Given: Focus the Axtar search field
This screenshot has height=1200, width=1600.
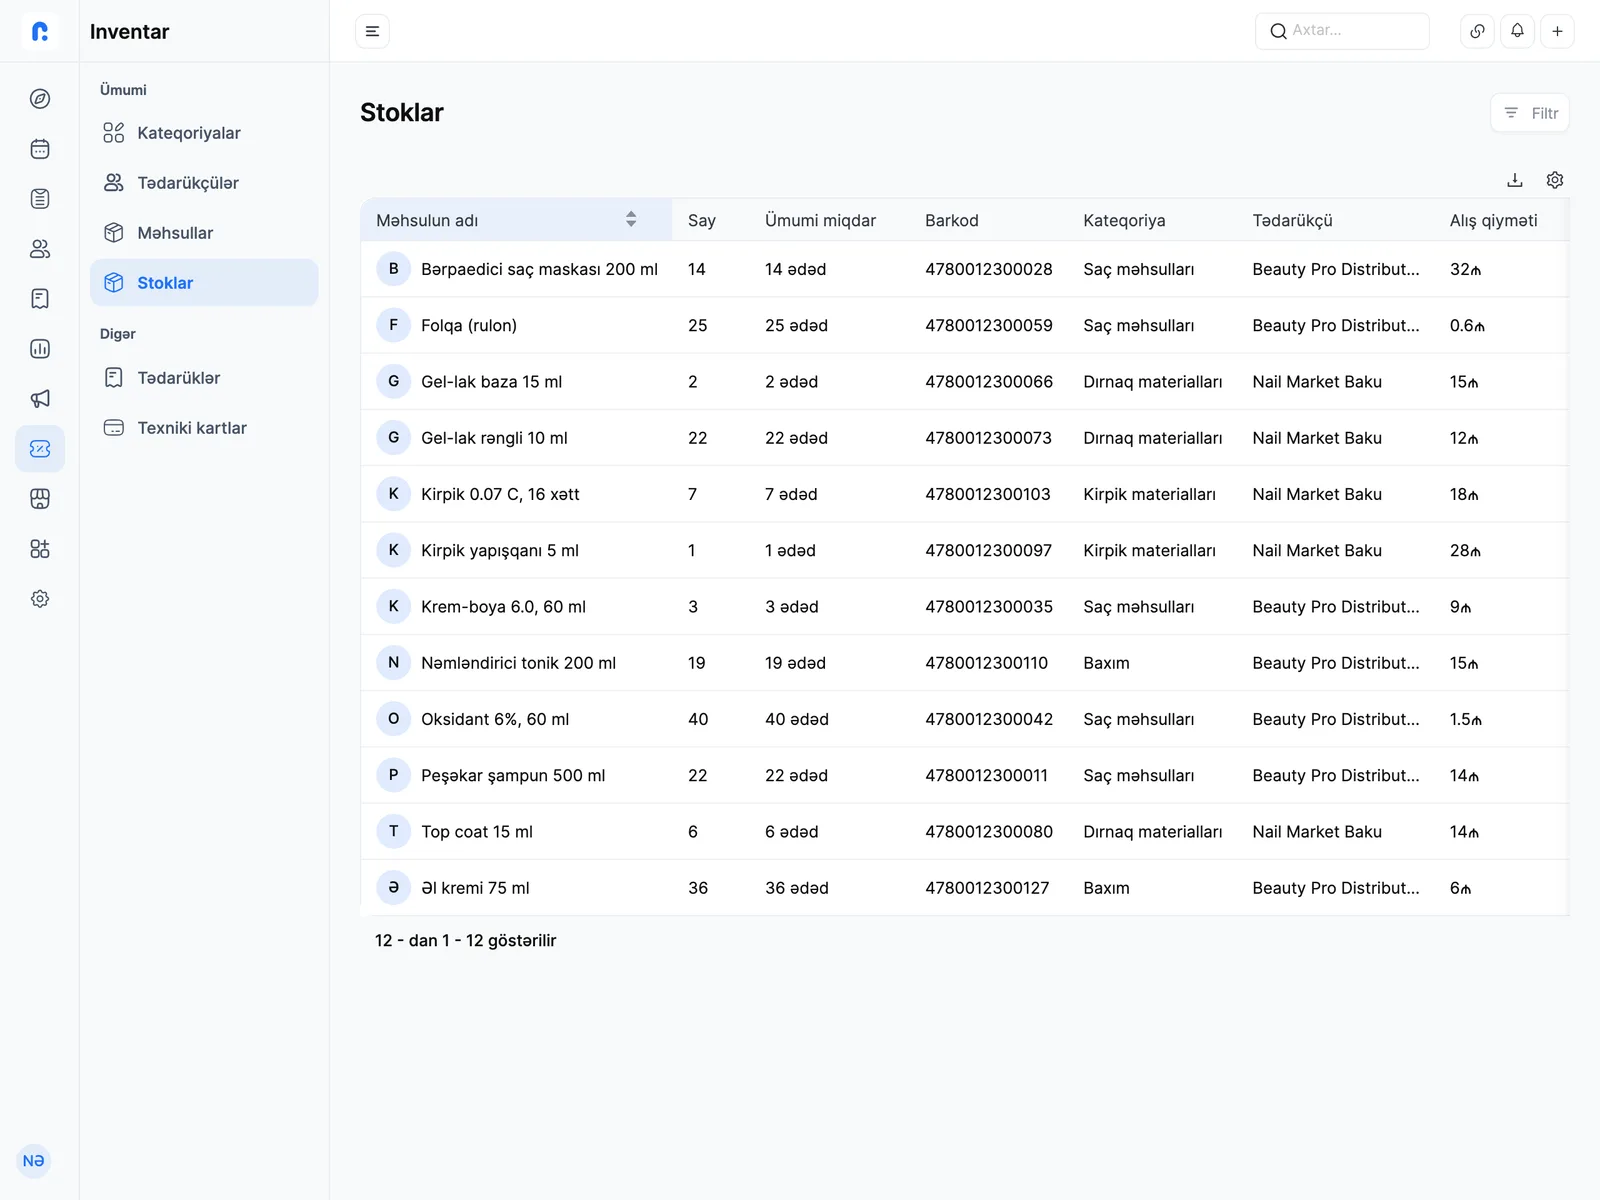Looking at the screenshot, I should tap(1342, 31).
